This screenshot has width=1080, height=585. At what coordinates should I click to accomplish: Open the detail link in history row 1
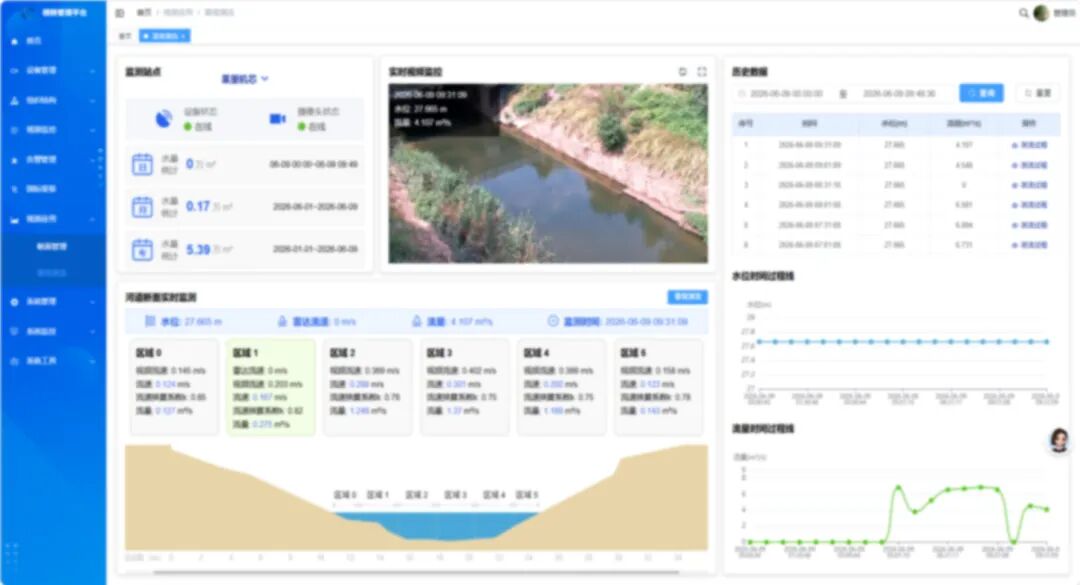coord(1029,145)
